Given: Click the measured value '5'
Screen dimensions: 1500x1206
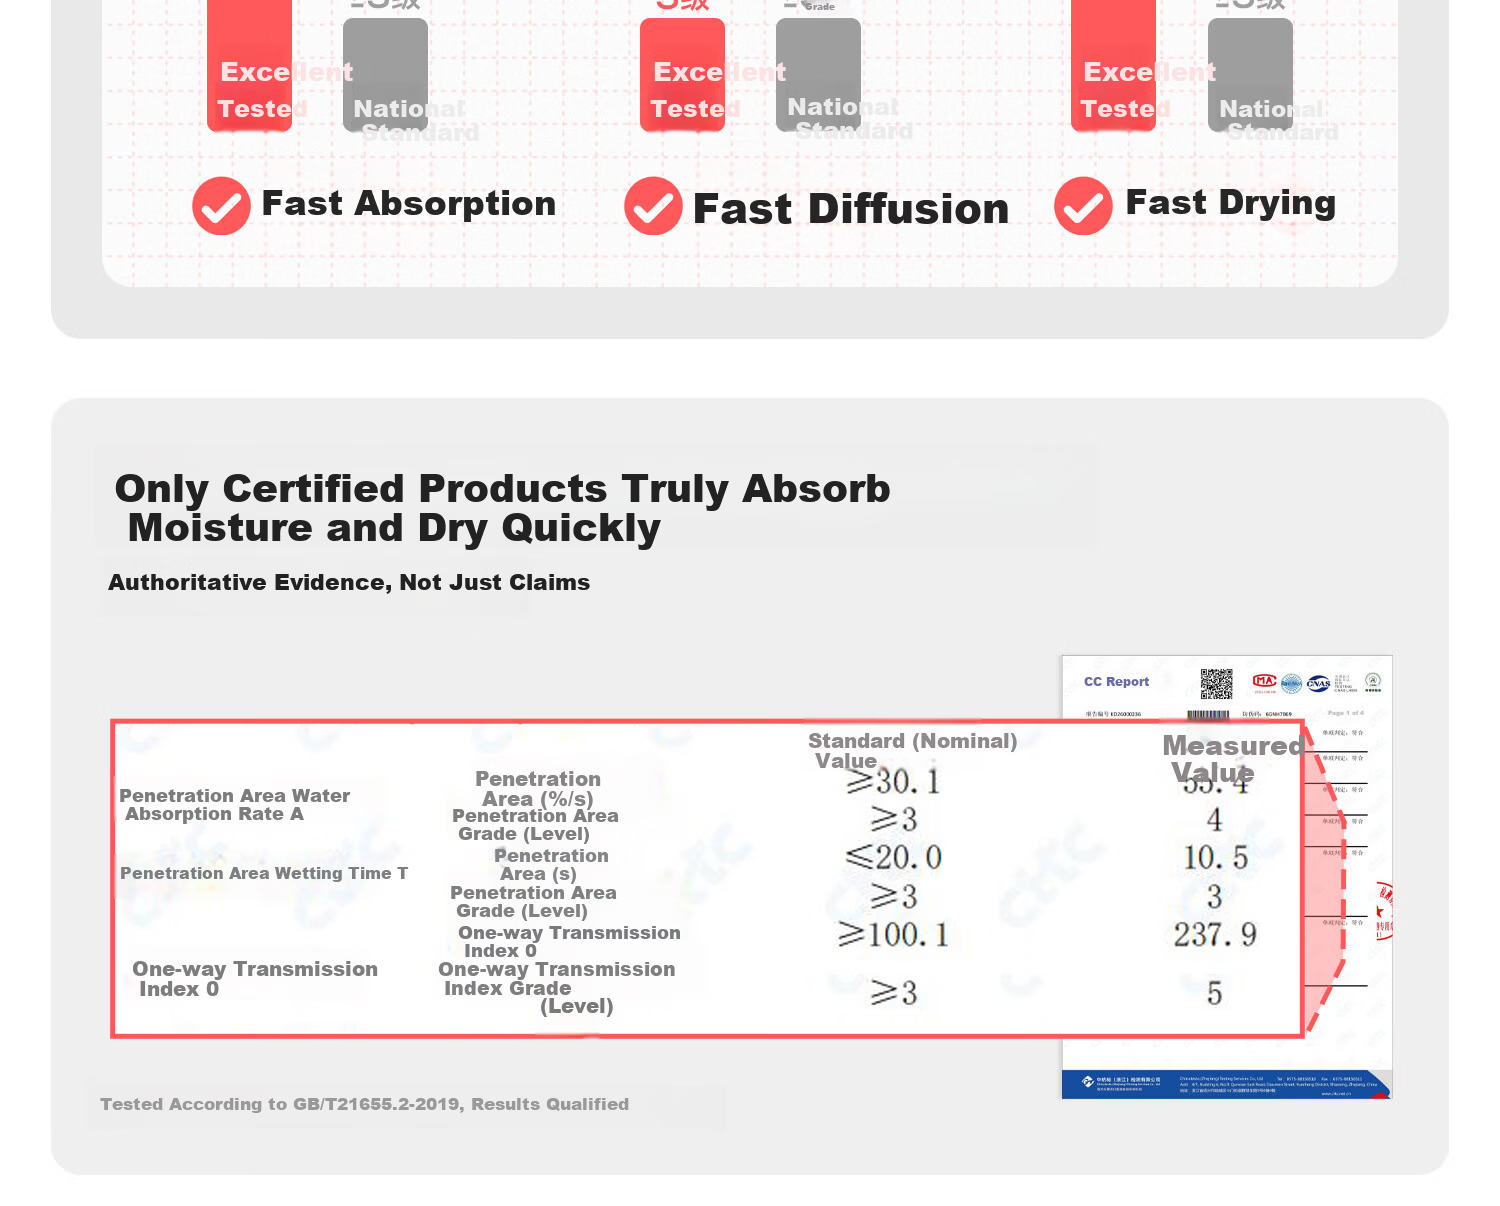Looking at the screenshot, I should point(1214,993).
